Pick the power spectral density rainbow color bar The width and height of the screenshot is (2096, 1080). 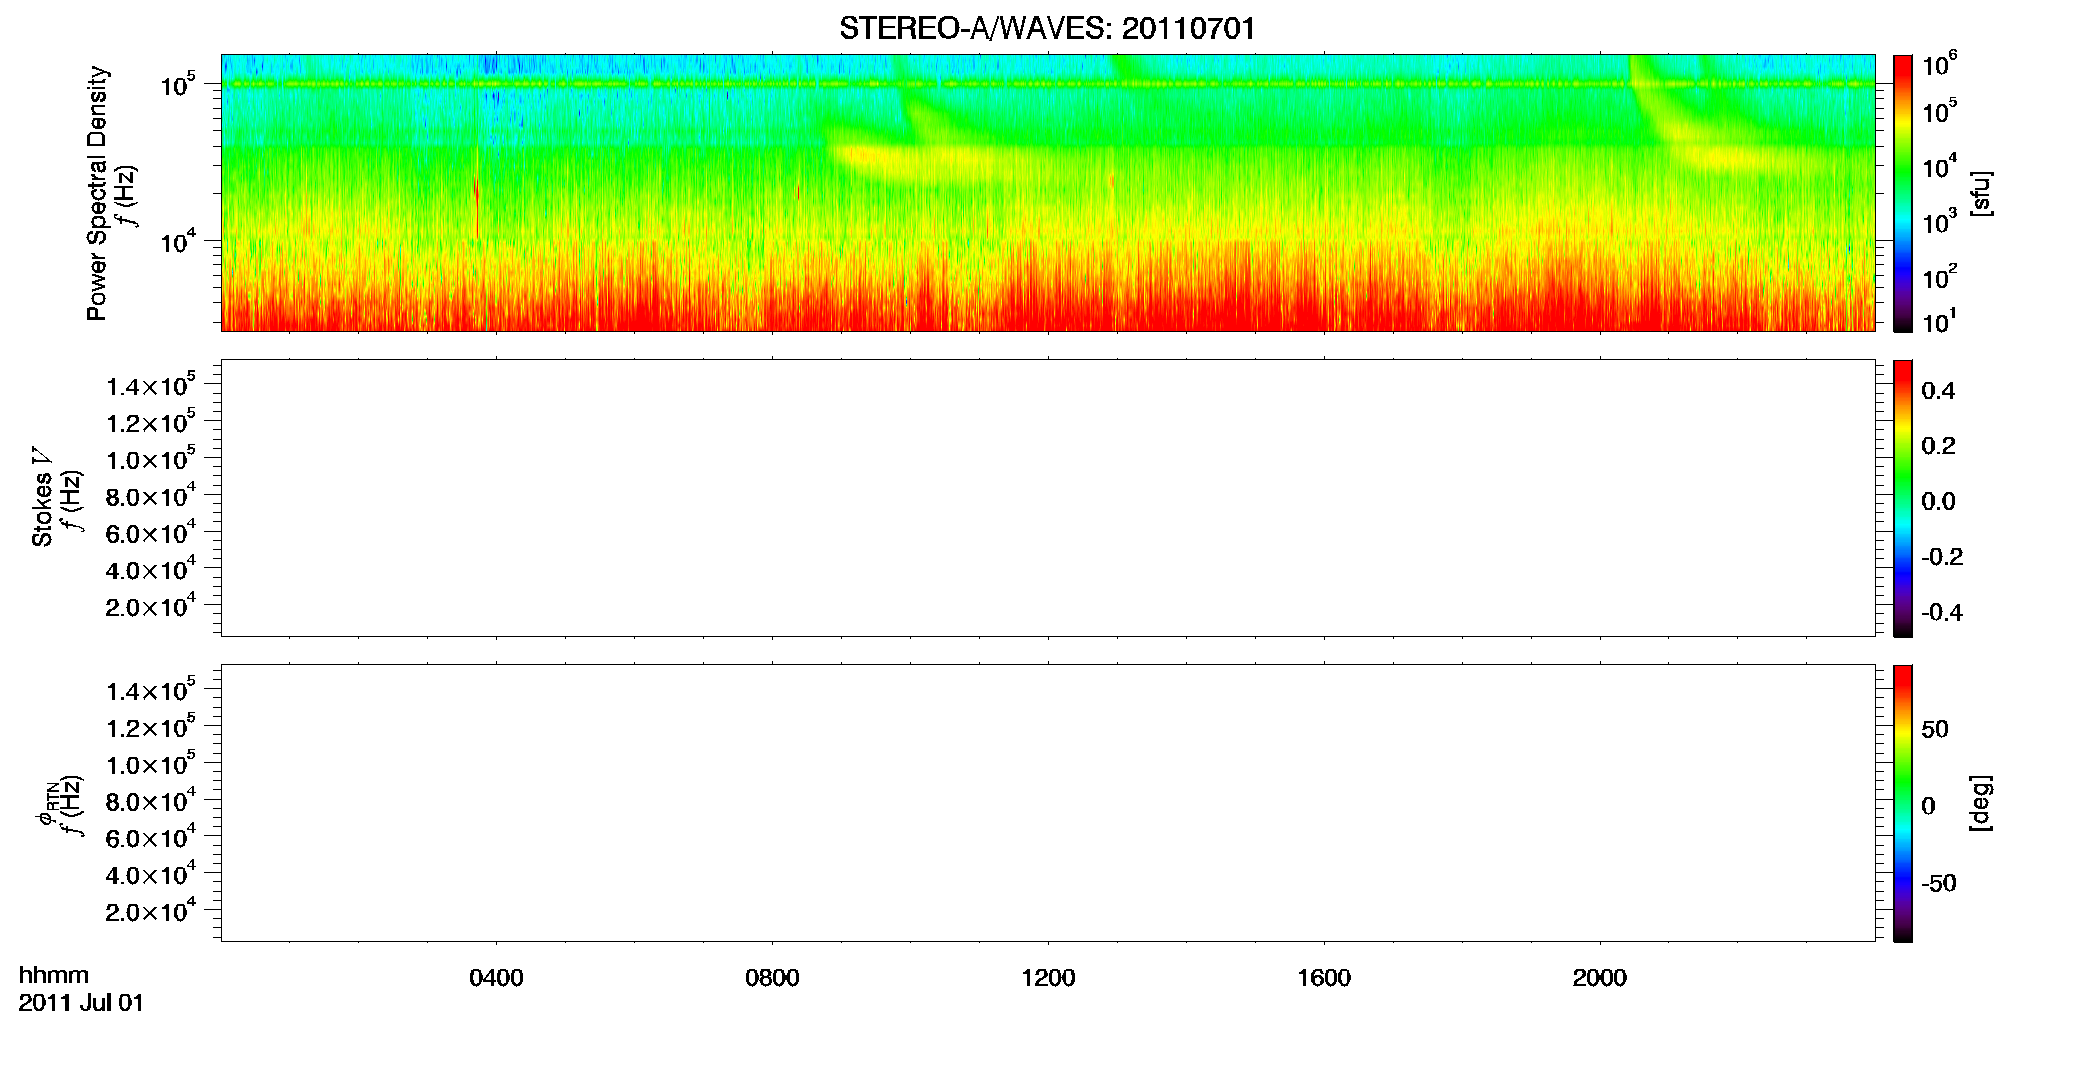click(x=1903, y=193)
